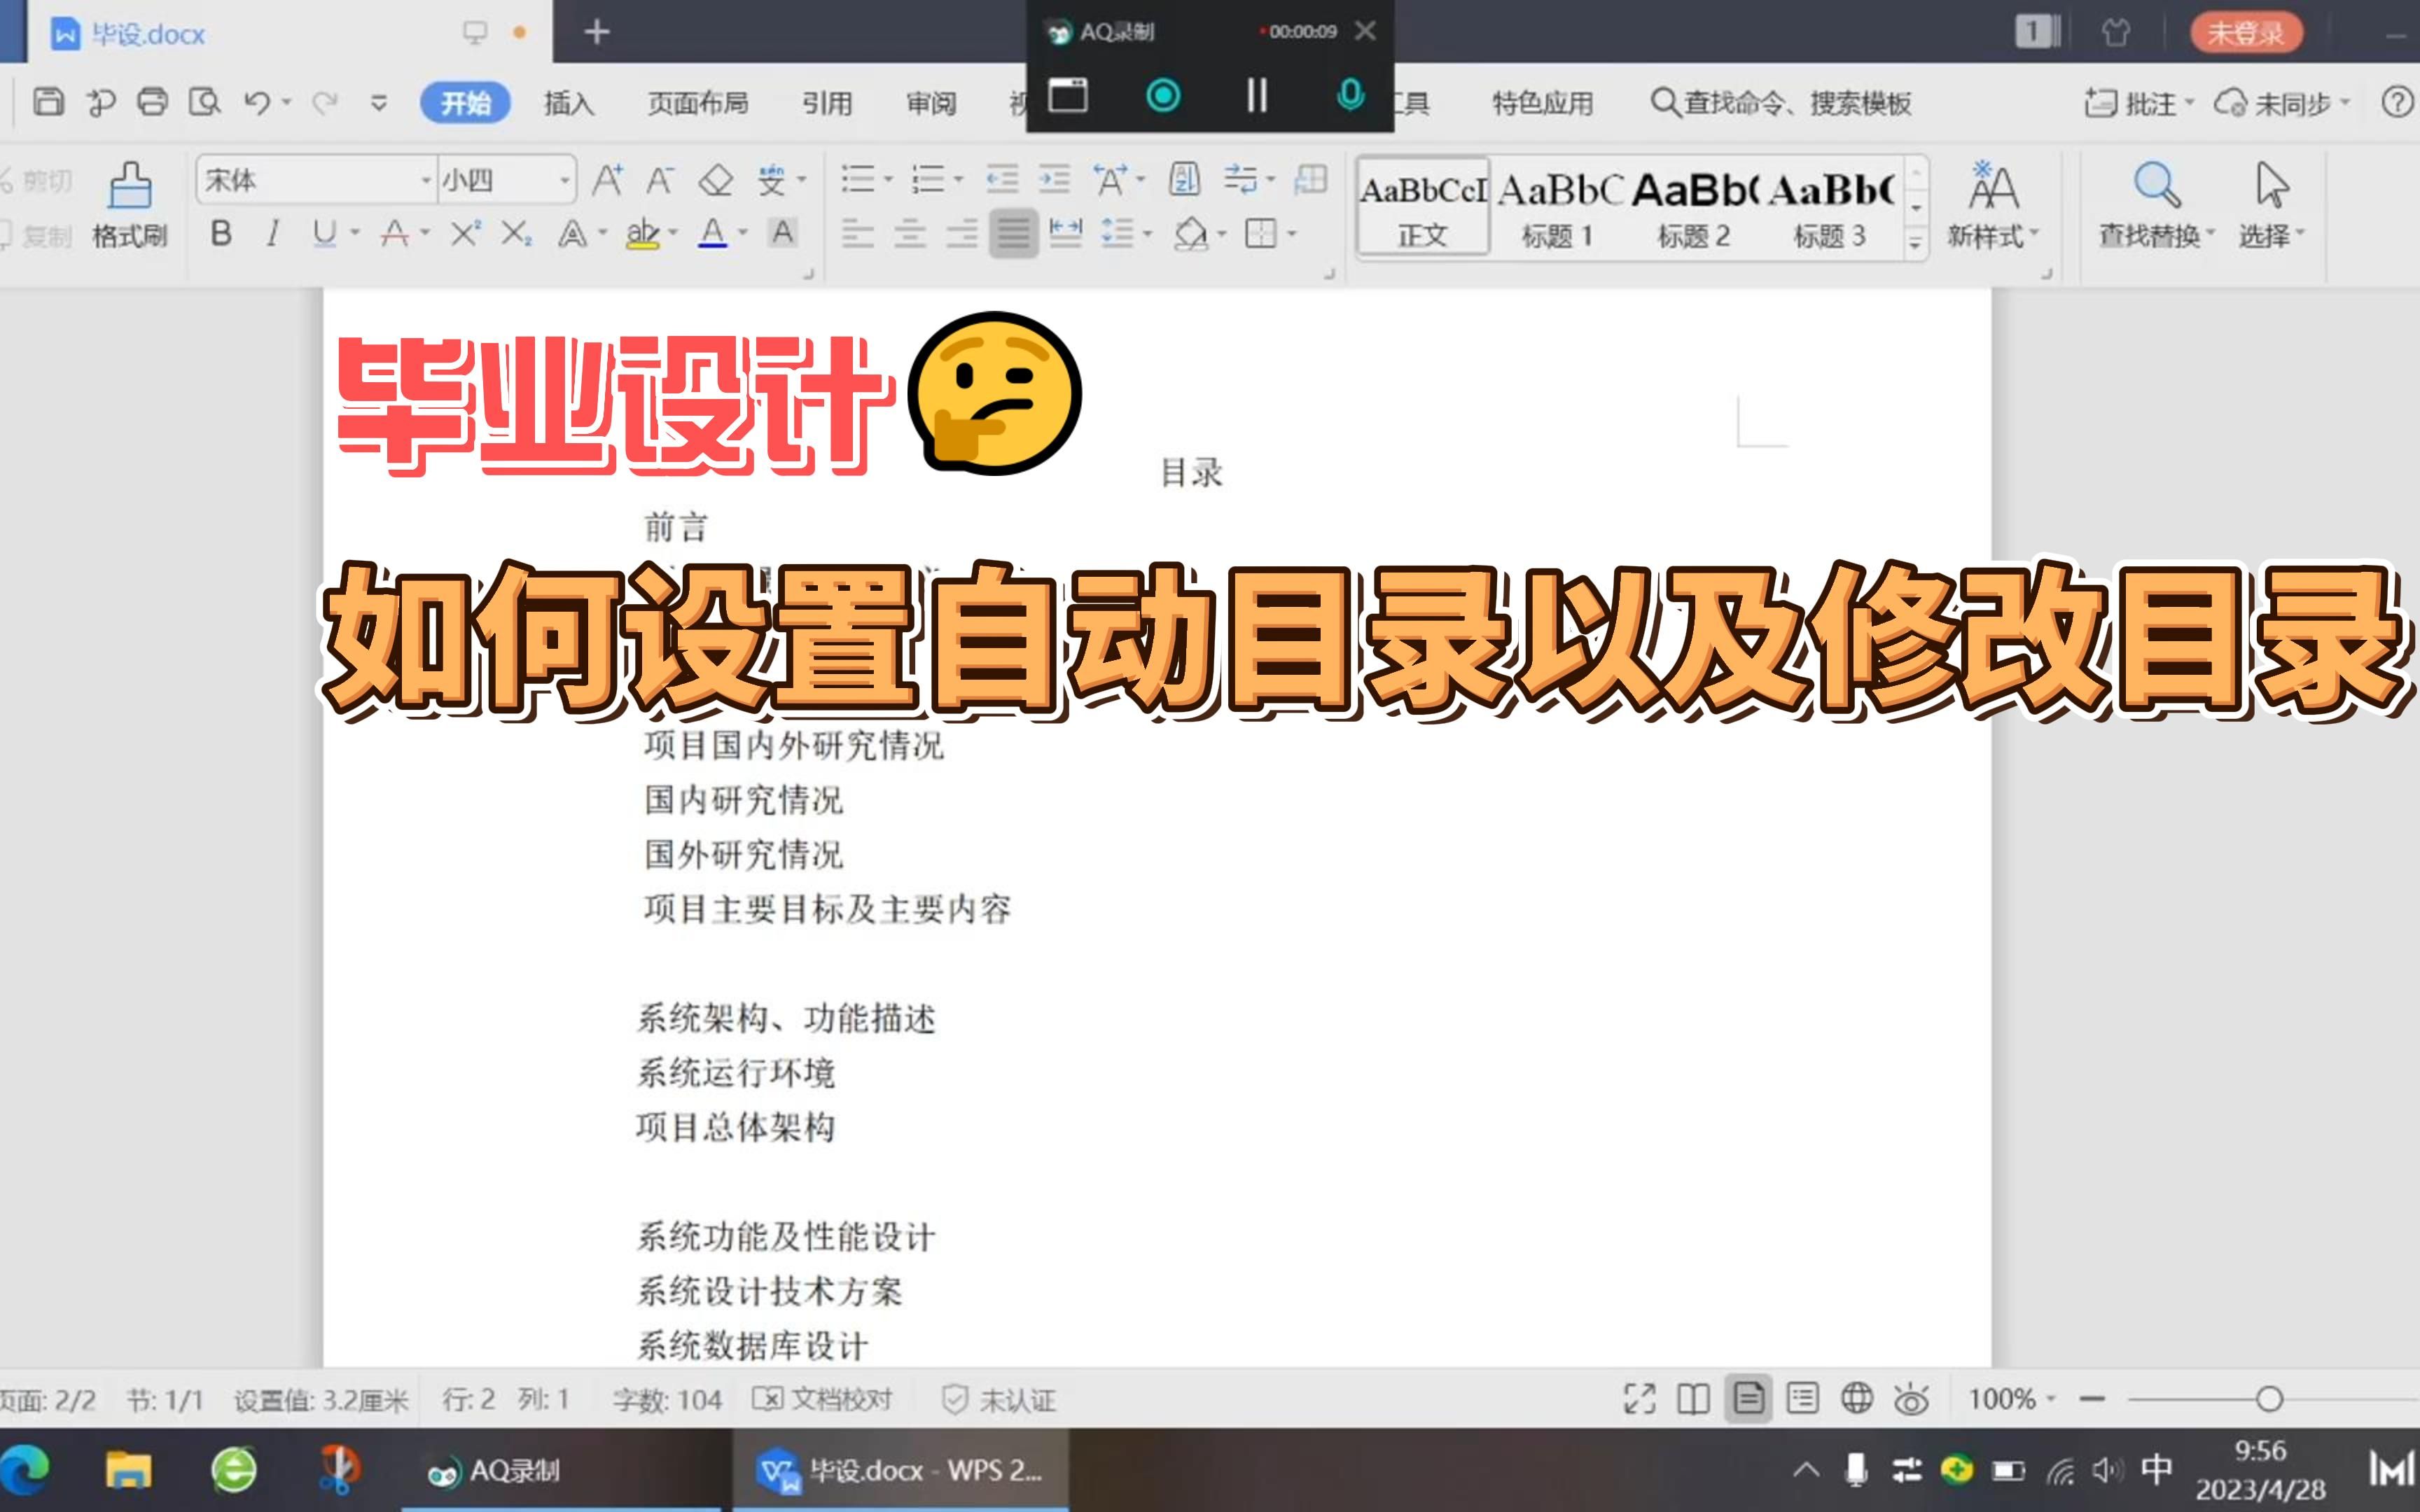The image size is (2420, 1512).
Task: Click the undo arrow icon
Action: coord(256,102)
